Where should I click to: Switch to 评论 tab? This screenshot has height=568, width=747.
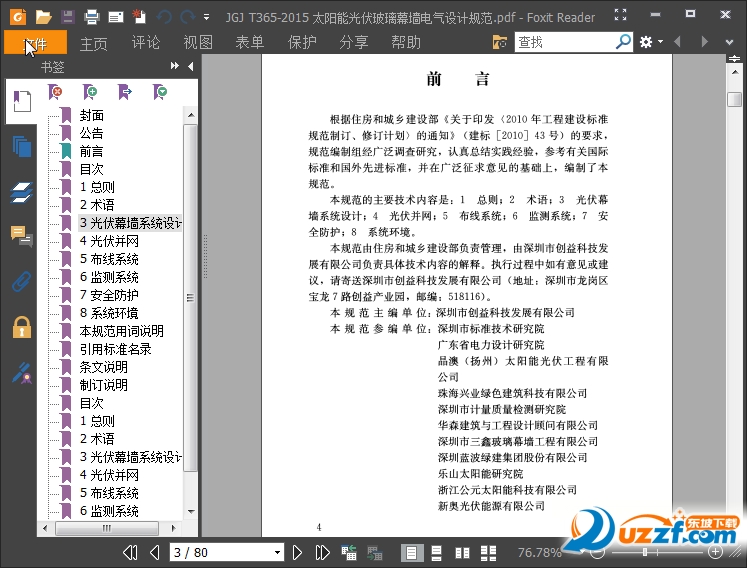click(x=145, y=42)
